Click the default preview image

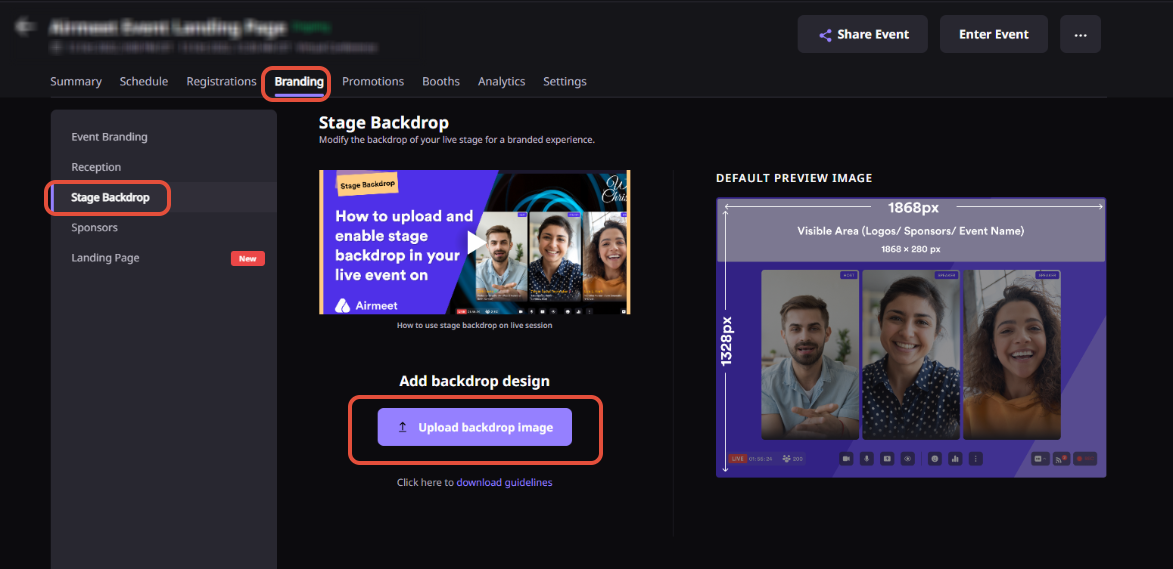coord(911,337)
